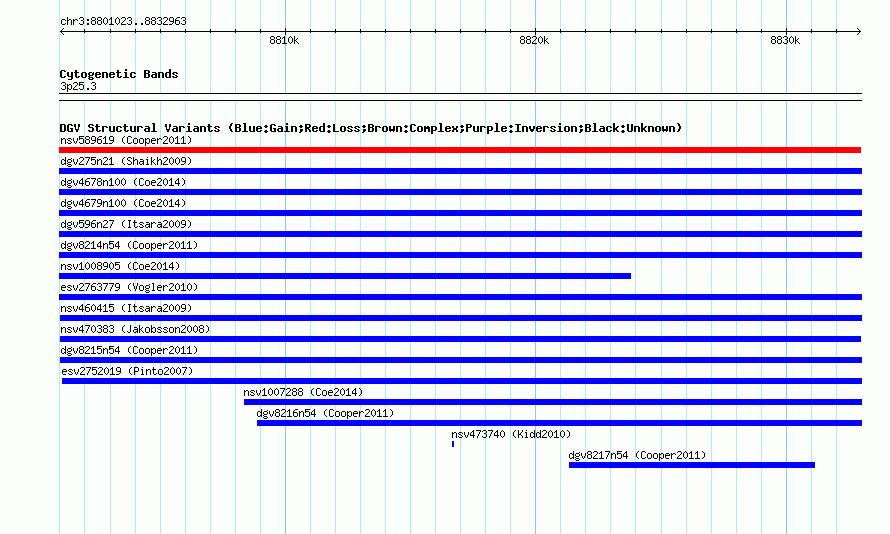
Task: Click the 8830k ruler position label
Action: click(785, 40)
